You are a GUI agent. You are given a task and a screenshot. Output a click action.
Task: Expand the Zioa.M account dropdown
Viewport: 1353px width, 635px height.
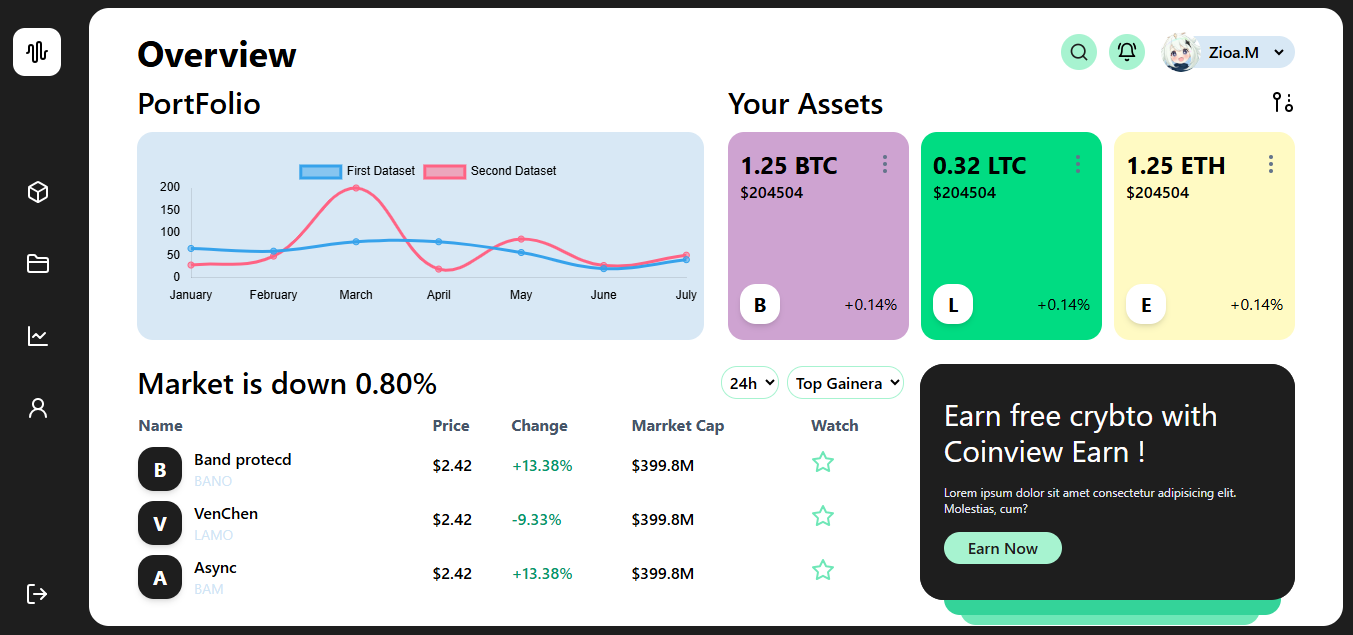coord(1279,52)
